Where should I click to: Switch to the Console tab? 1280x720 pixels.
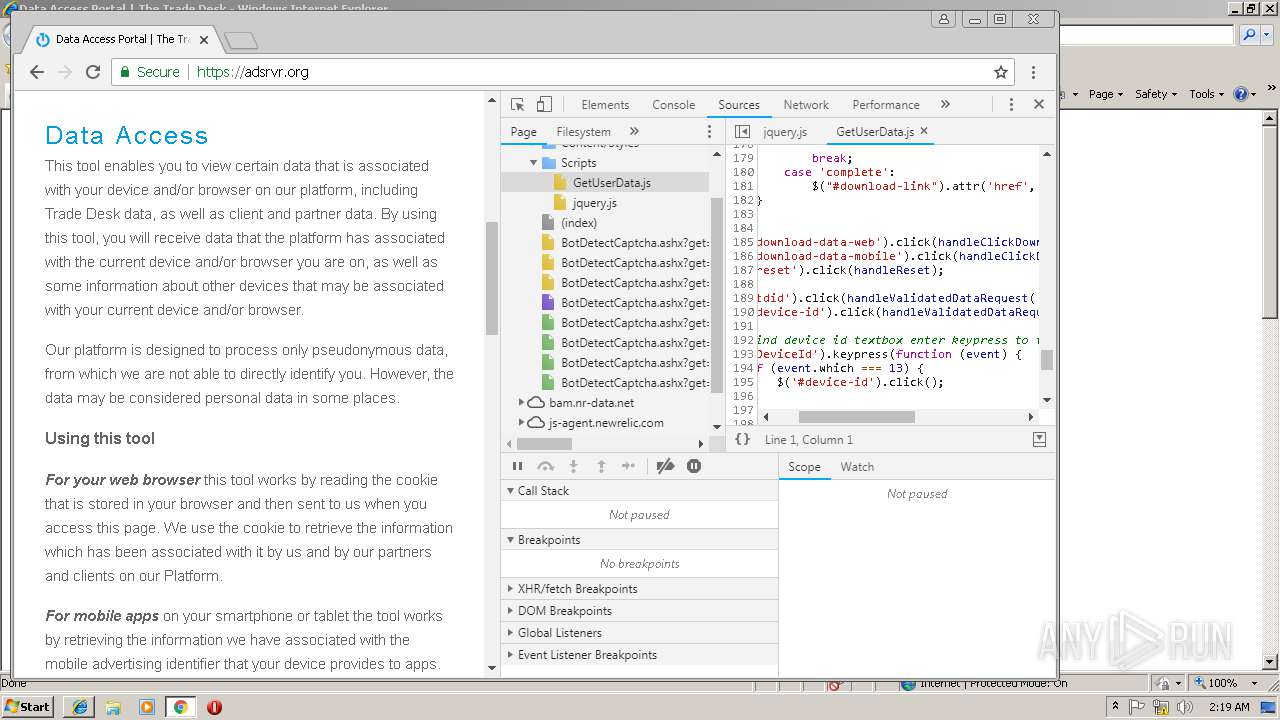click(673, 105)
